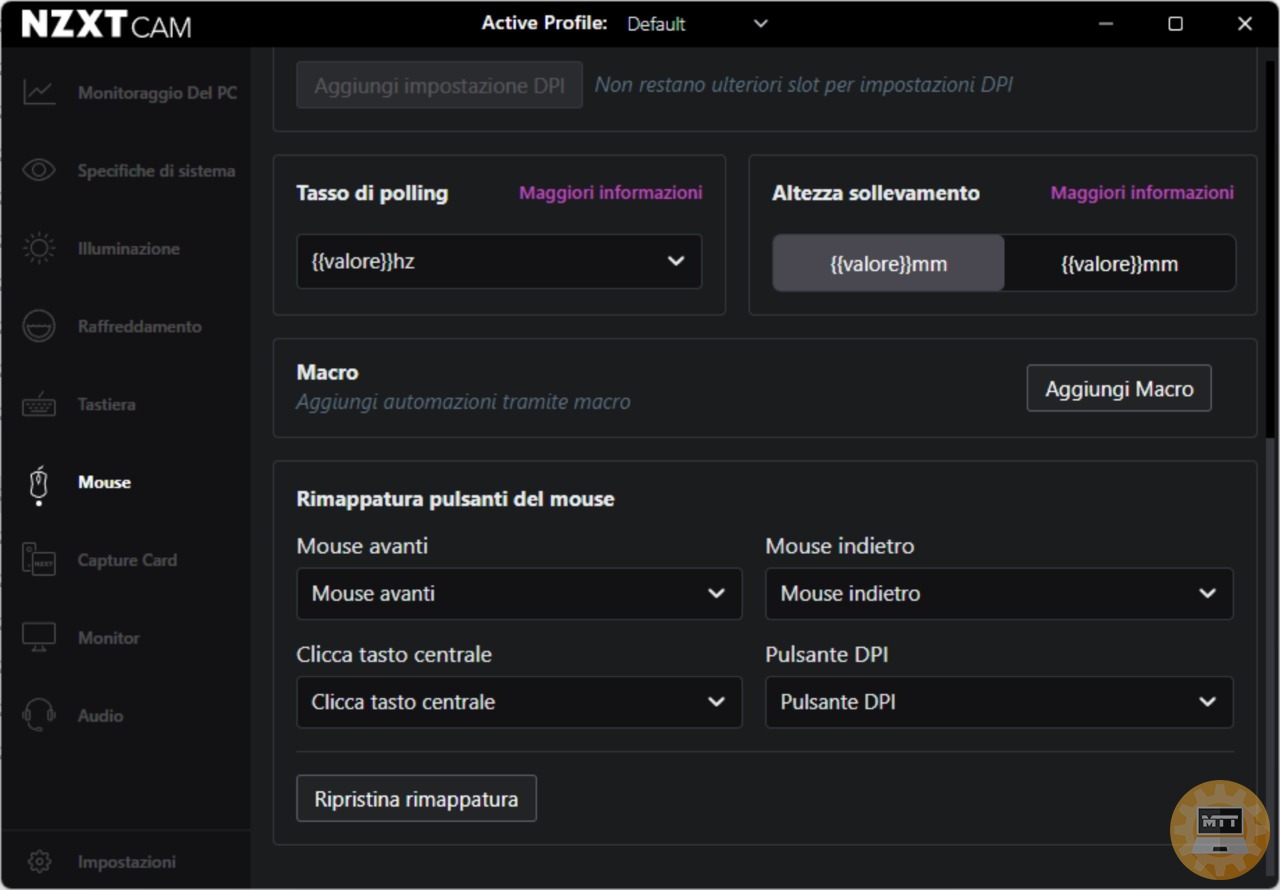This screenshot has height=890, width=1280.
Task: Click the Aggiungi Macro button
Action: click(1119, 389)
